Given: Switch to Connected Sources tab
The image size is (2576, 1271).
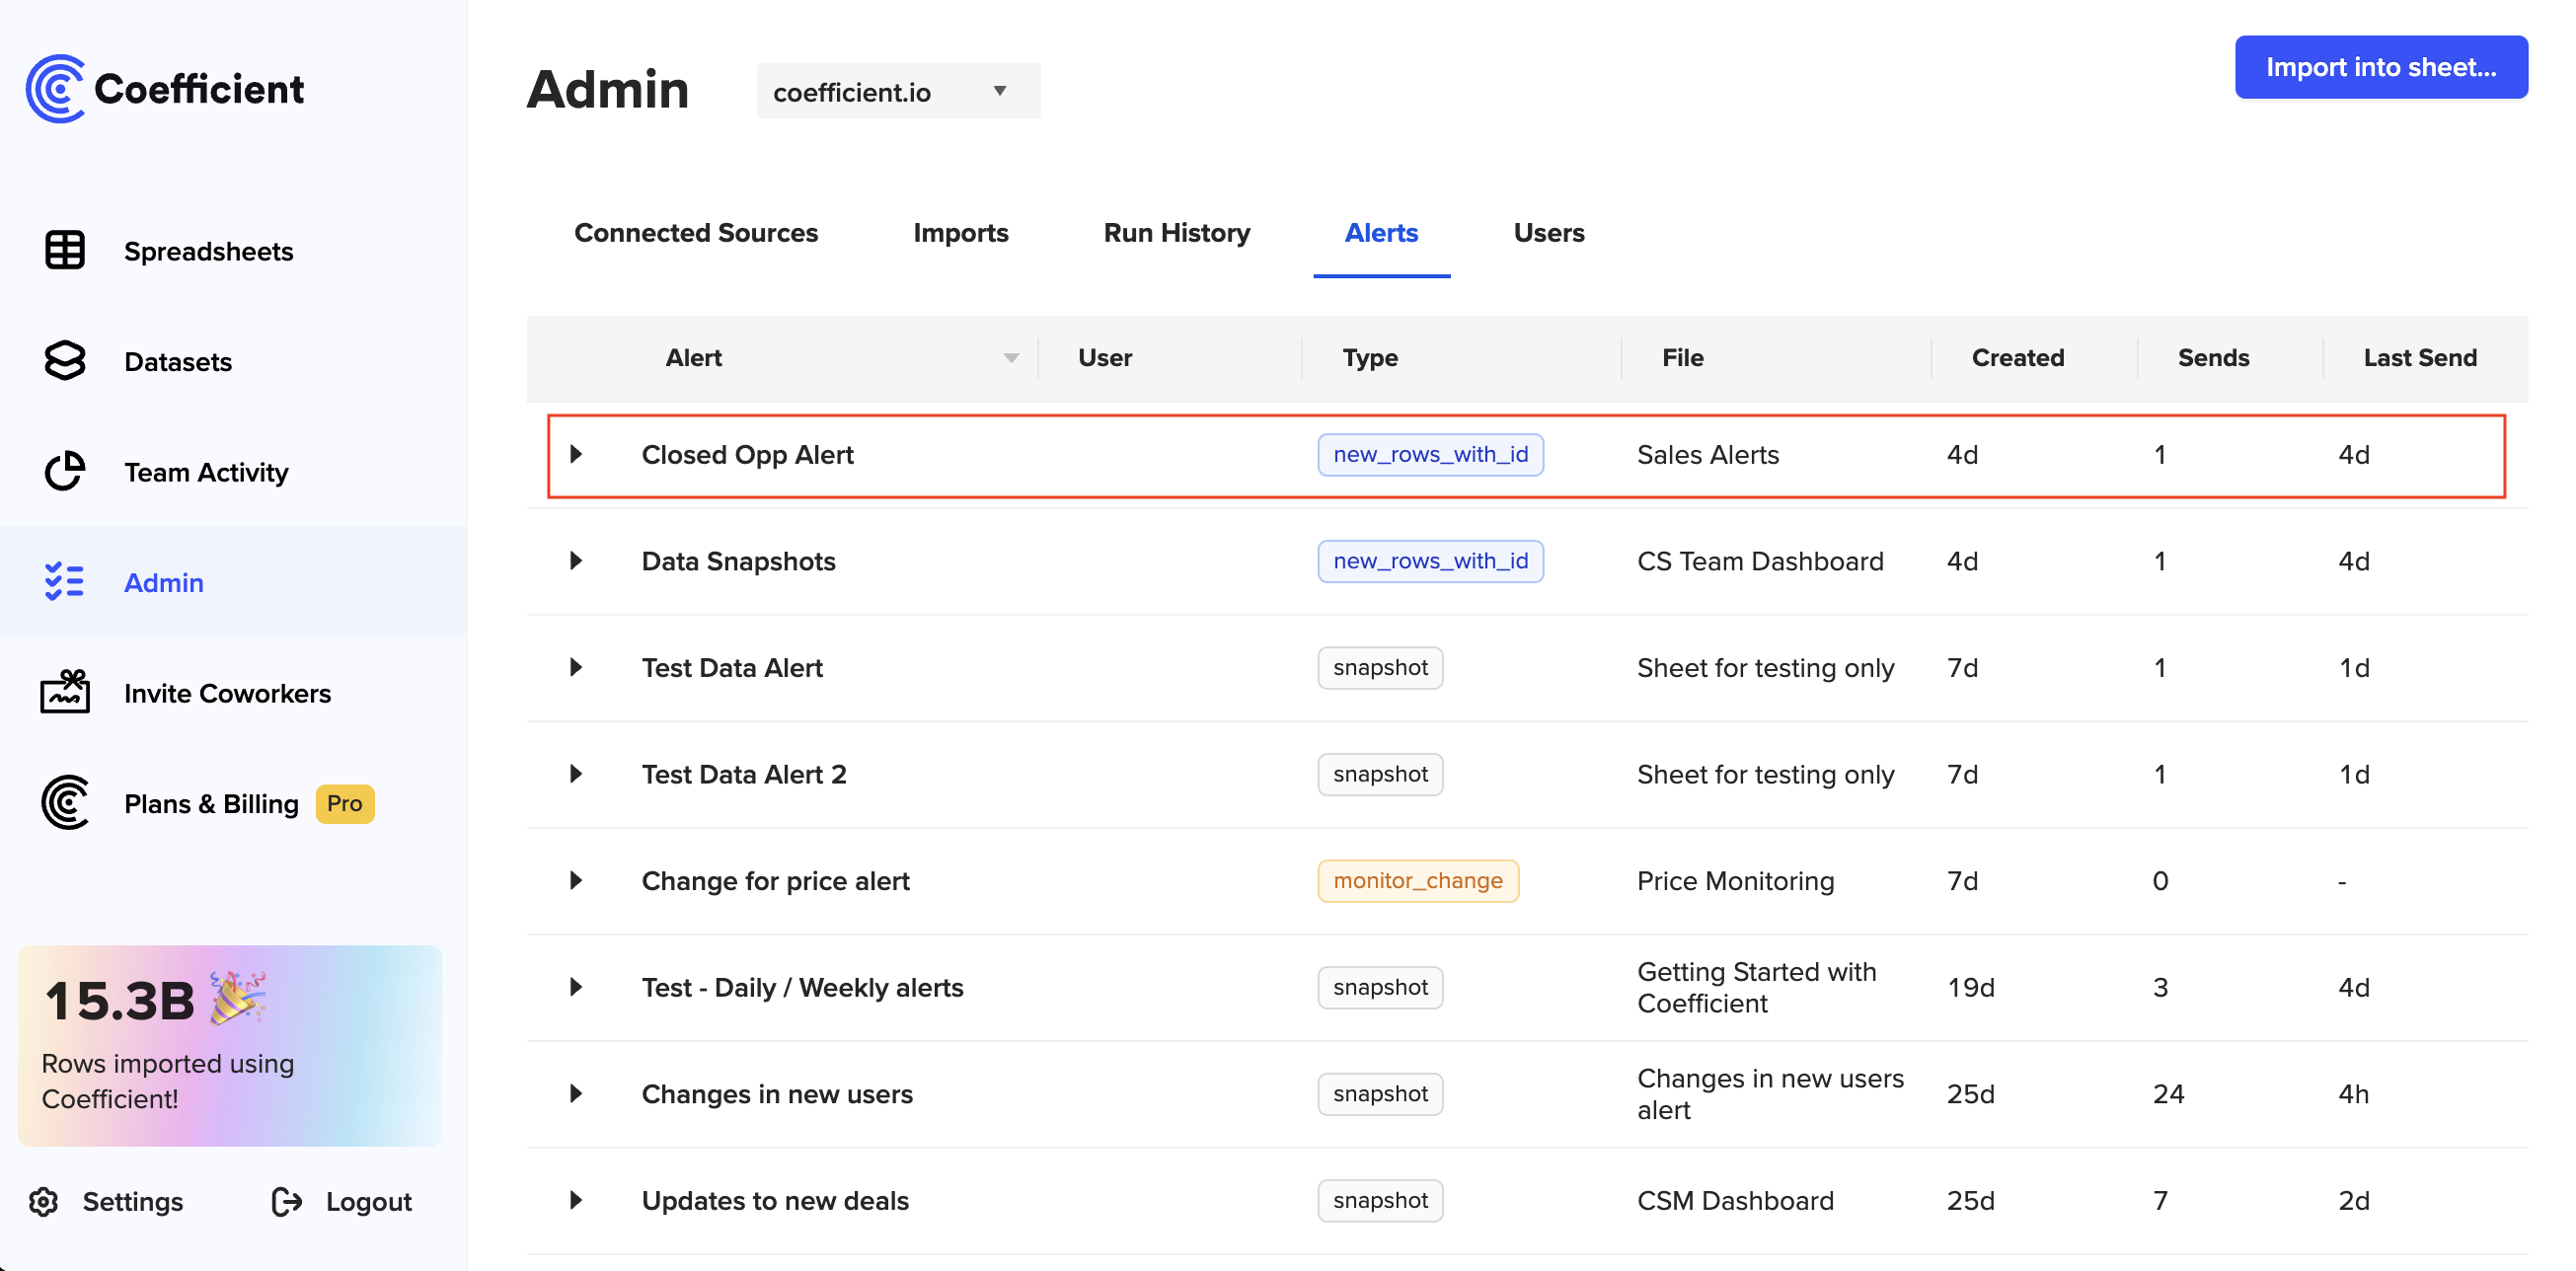Looking at the screenshot, I should 696,233.
